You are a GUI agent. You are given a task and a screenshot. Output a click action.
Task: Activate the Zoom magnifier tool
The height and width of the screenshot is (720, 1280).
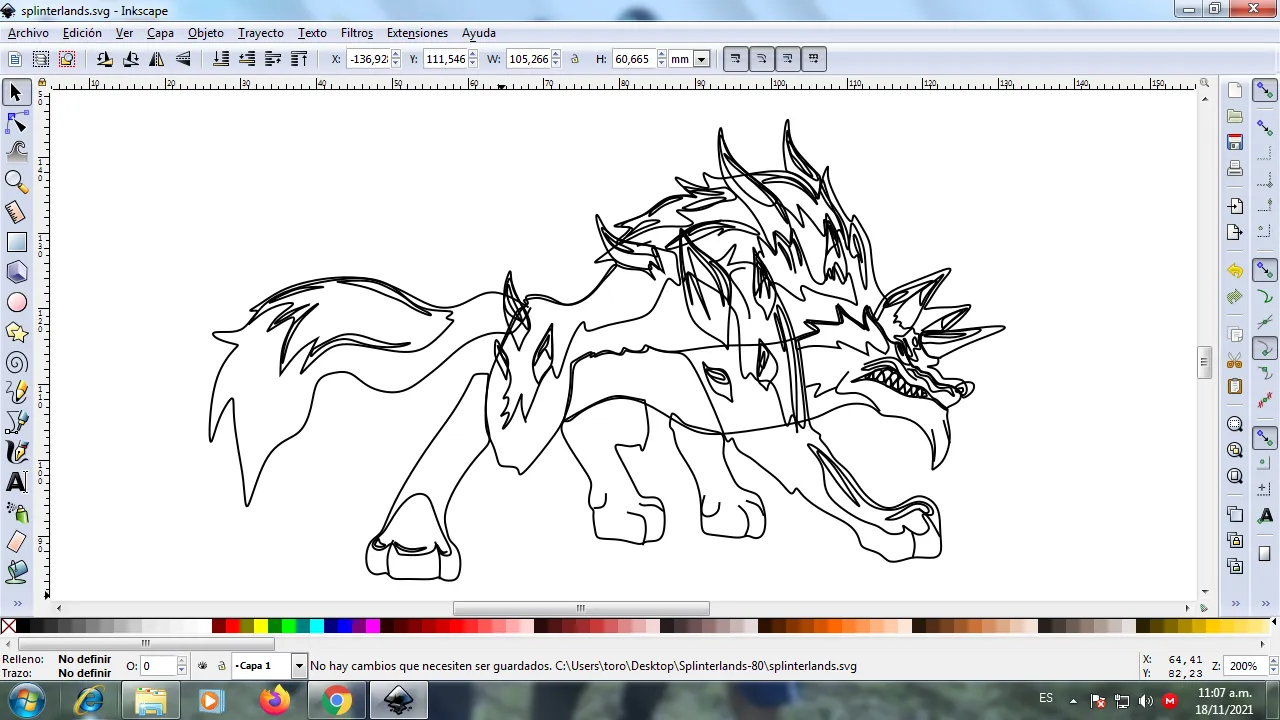click(16, 181)
